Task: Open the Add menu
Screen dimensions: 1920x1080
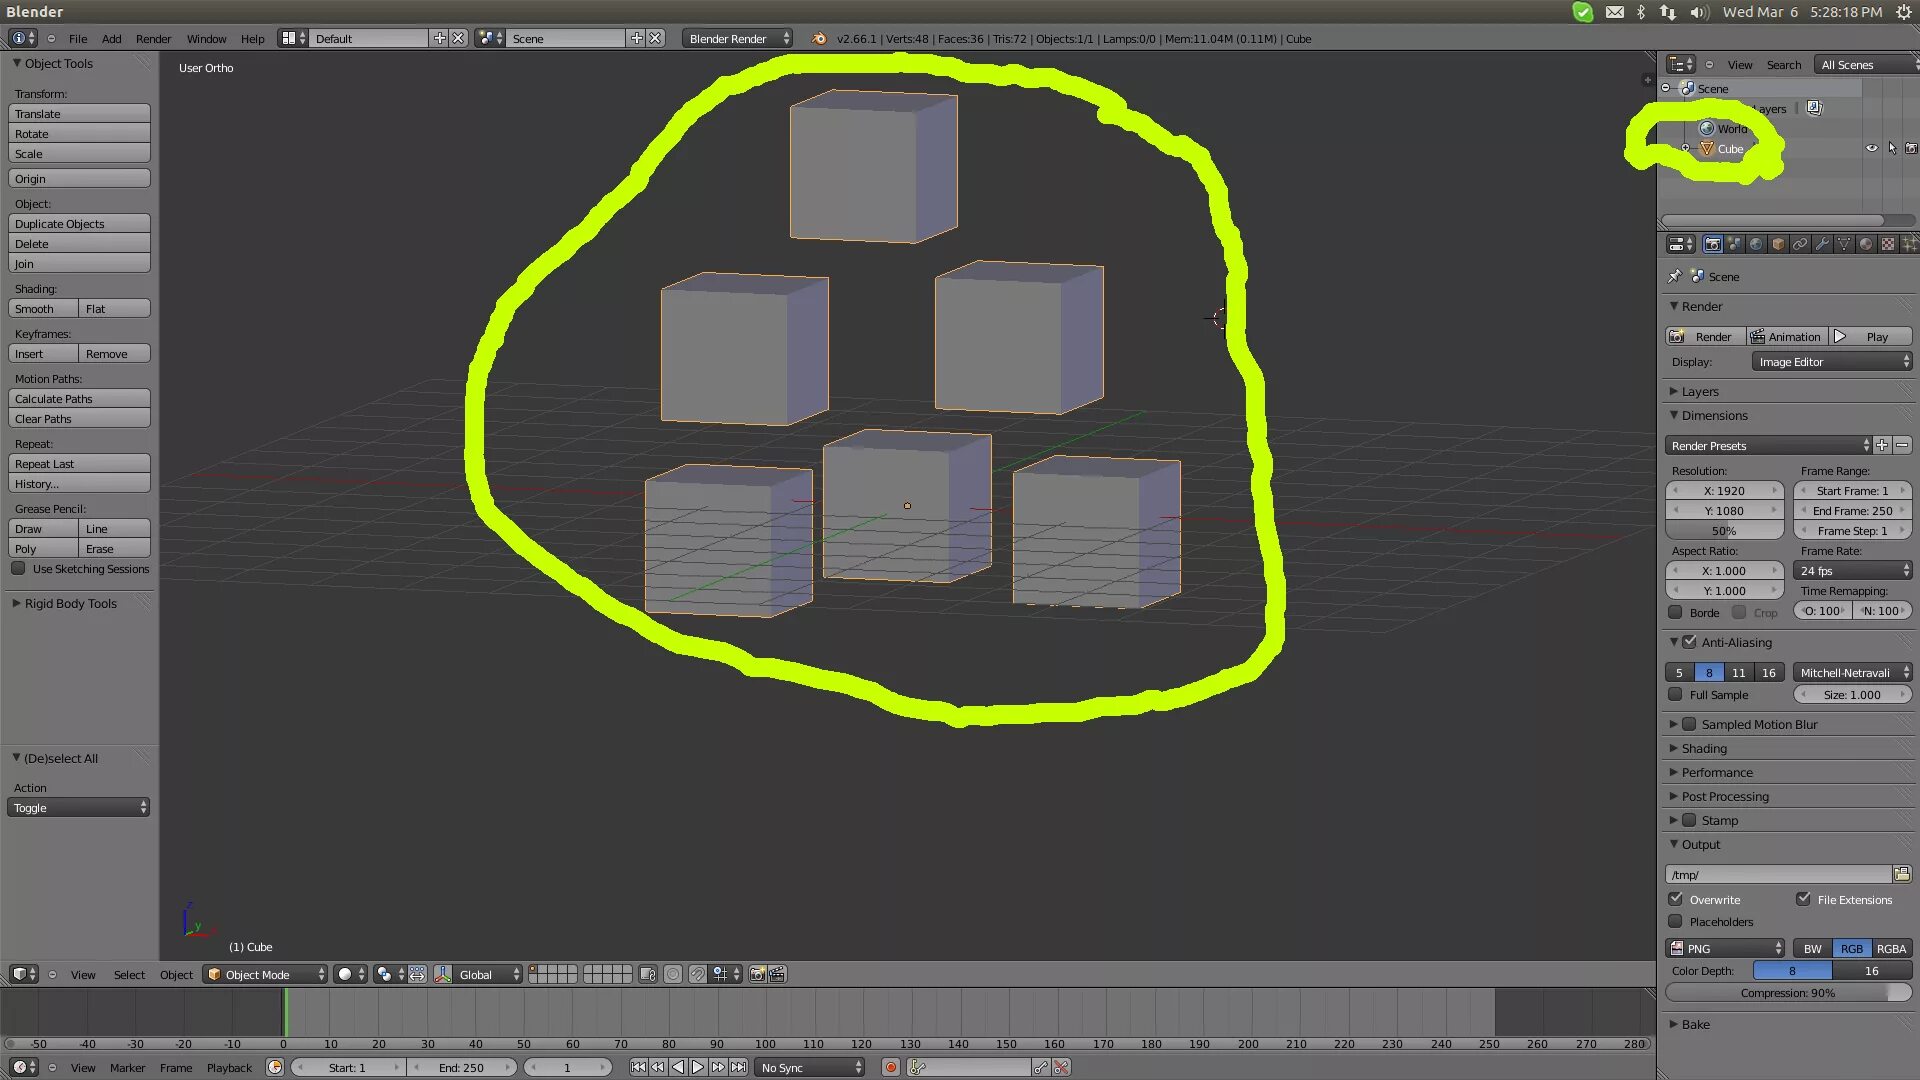Action: (x=111, y=38)
